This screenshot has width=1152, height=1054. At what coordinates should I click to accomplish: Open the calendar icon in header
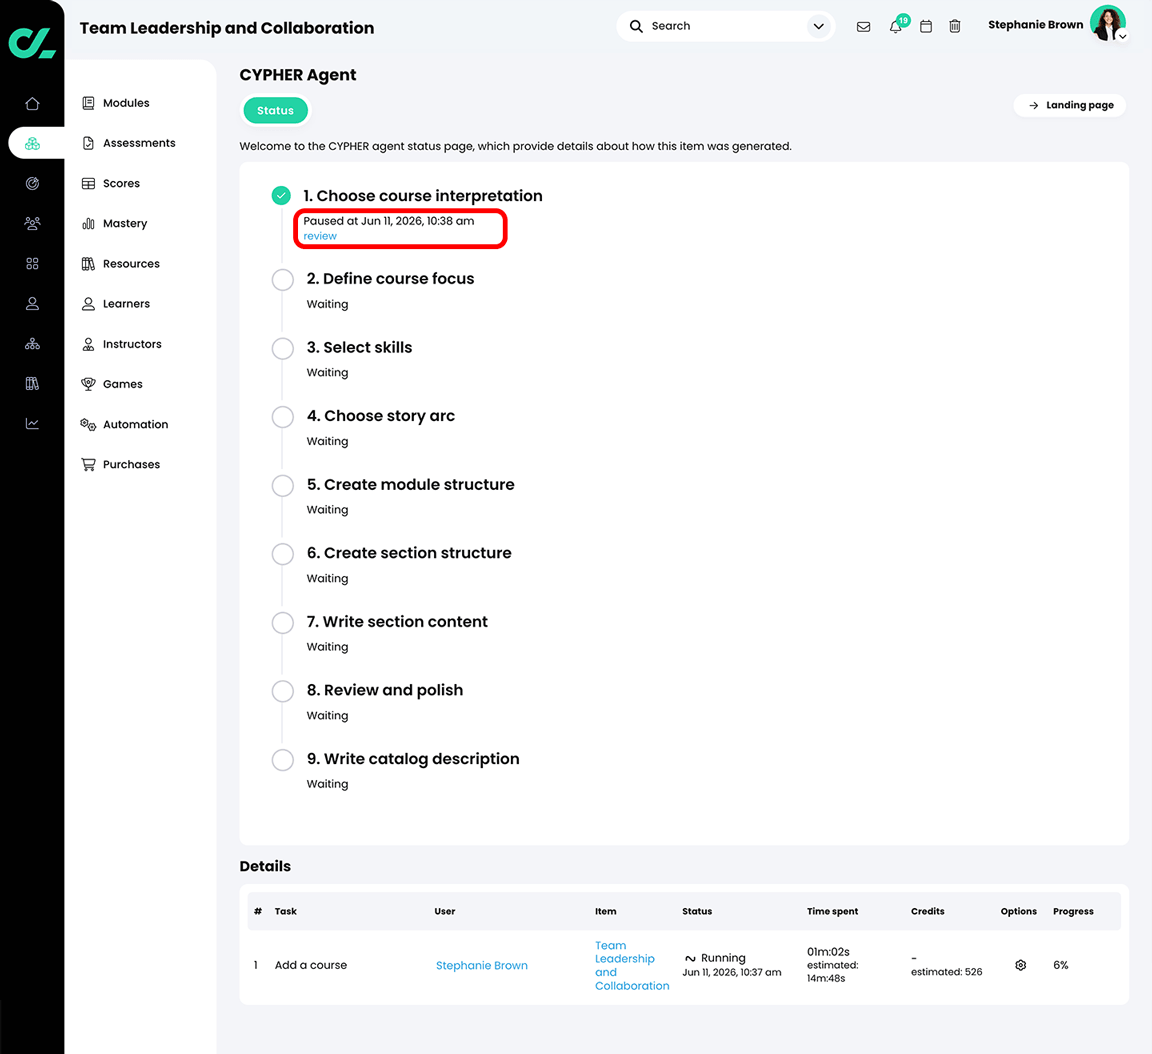[x=926, y=26]
